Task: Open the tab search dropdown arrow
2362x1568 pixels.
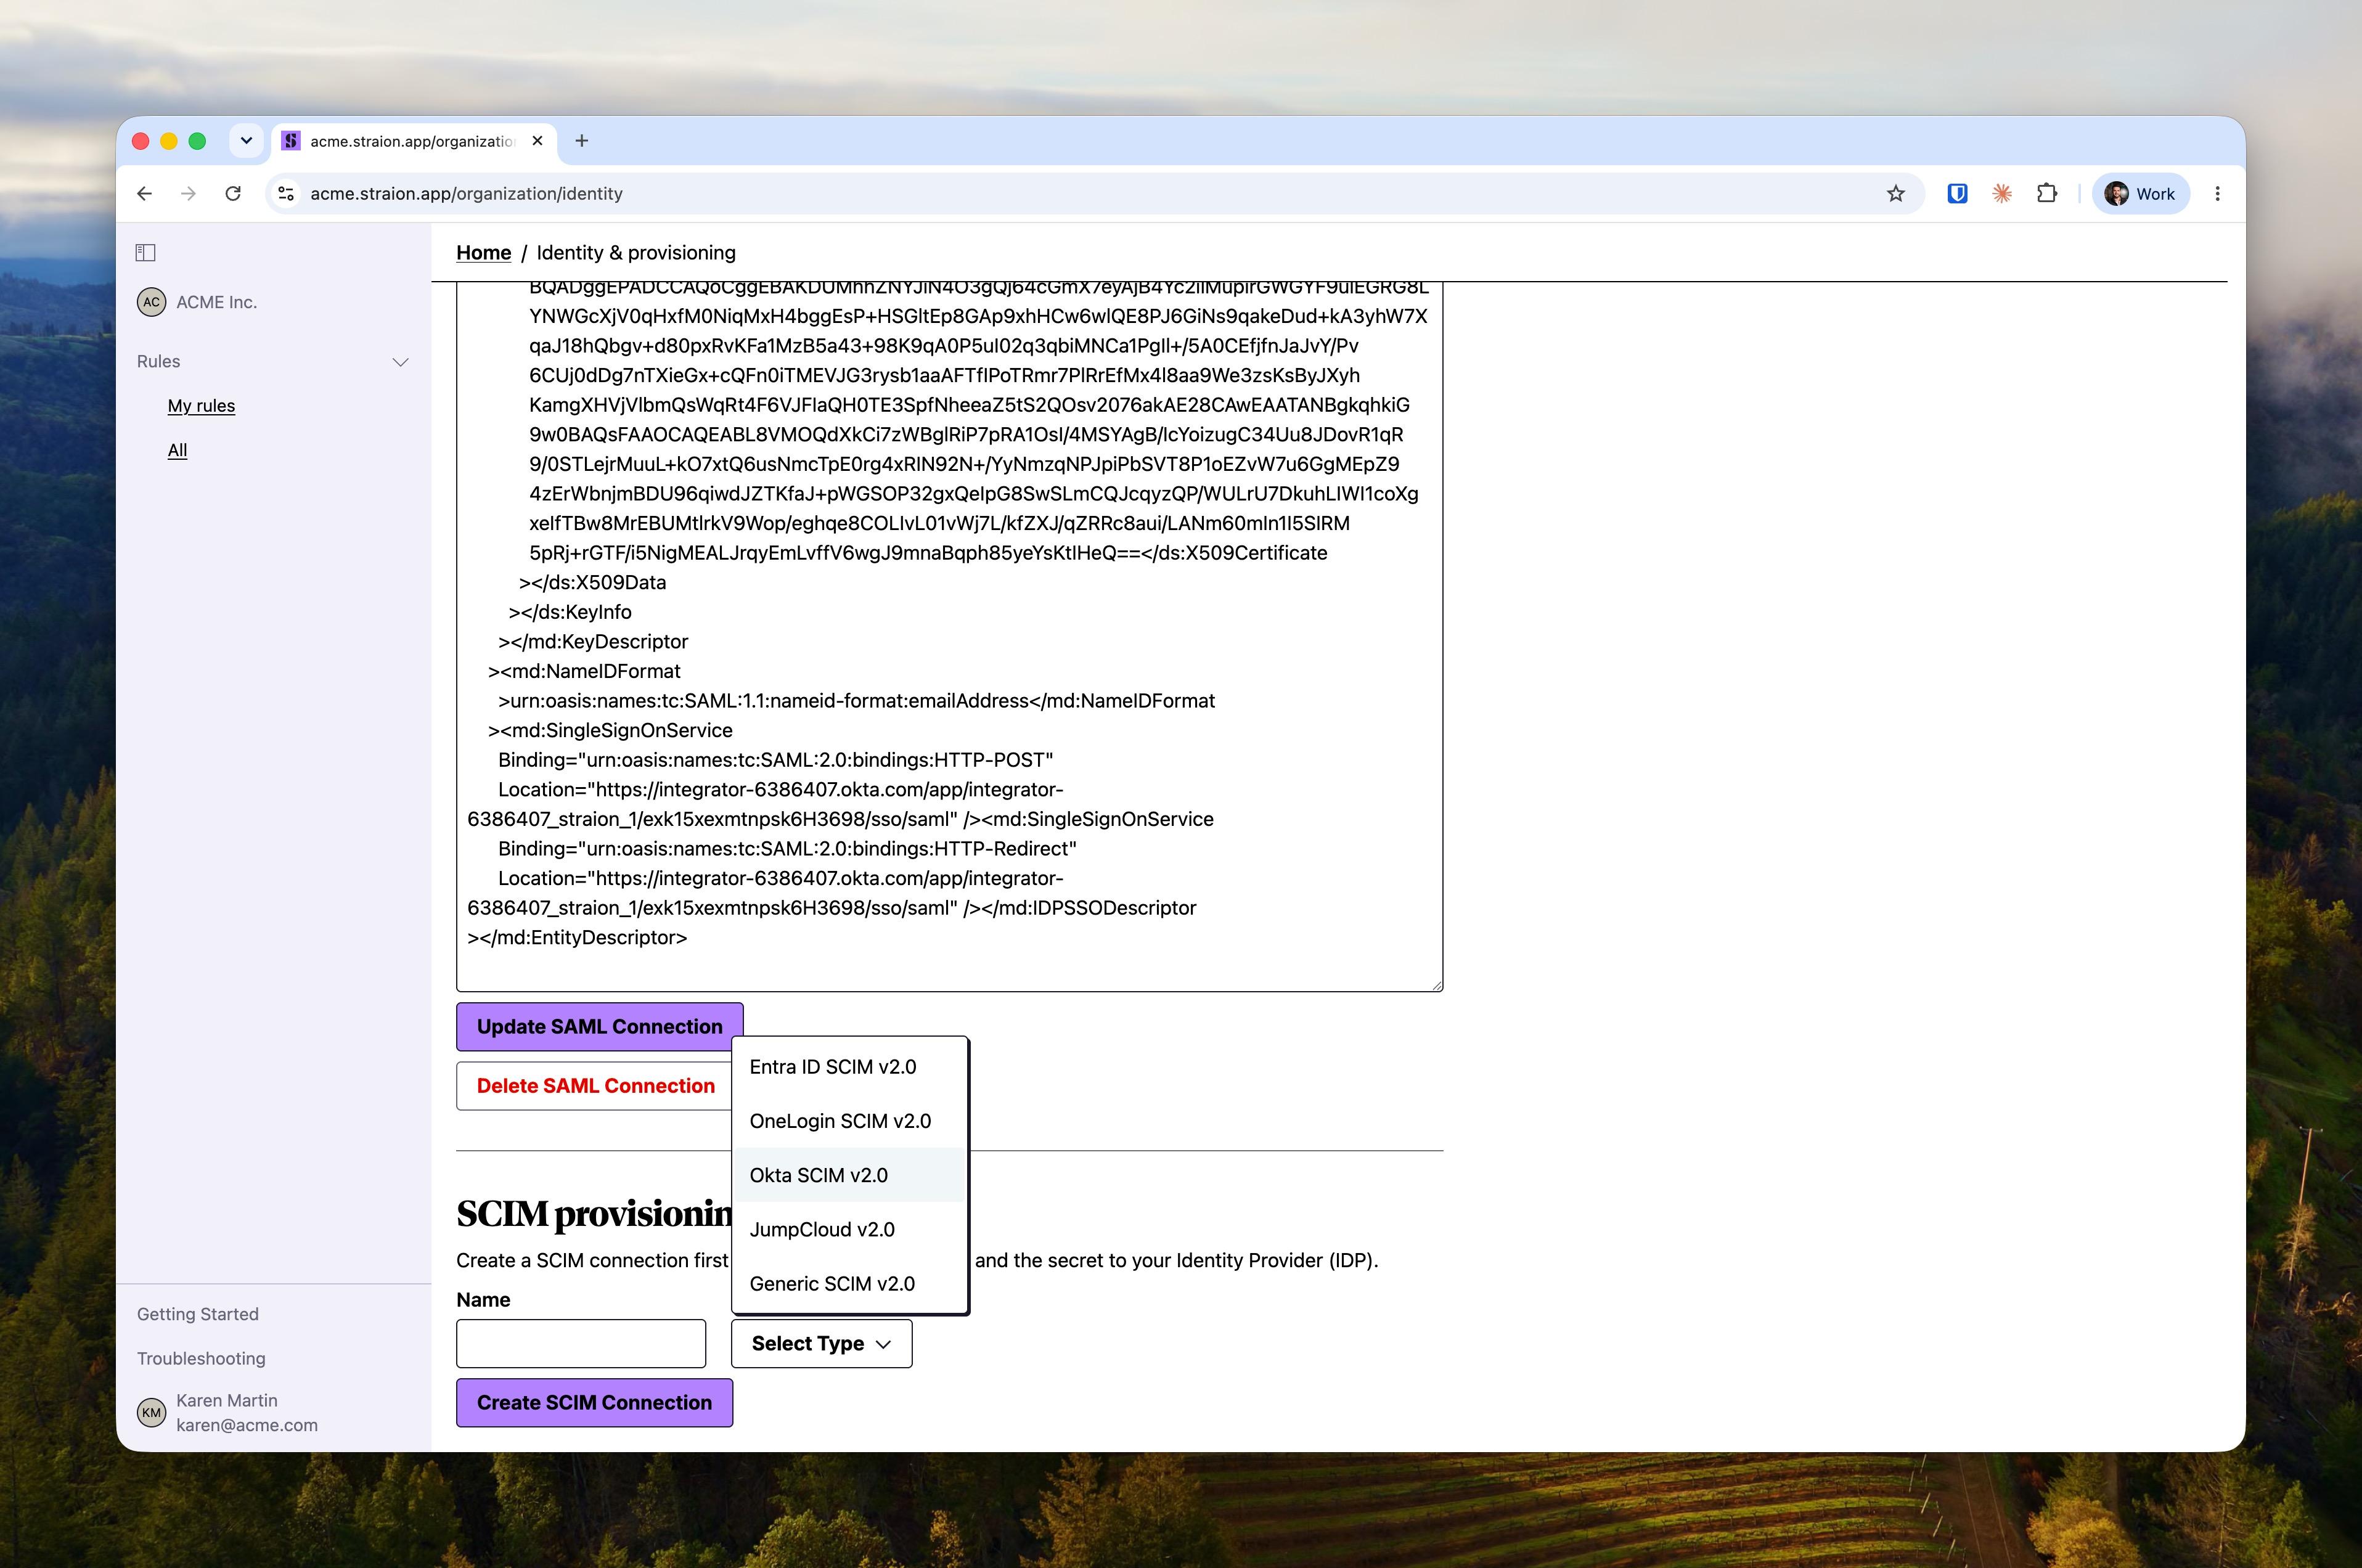Action: tap(246, 141)
